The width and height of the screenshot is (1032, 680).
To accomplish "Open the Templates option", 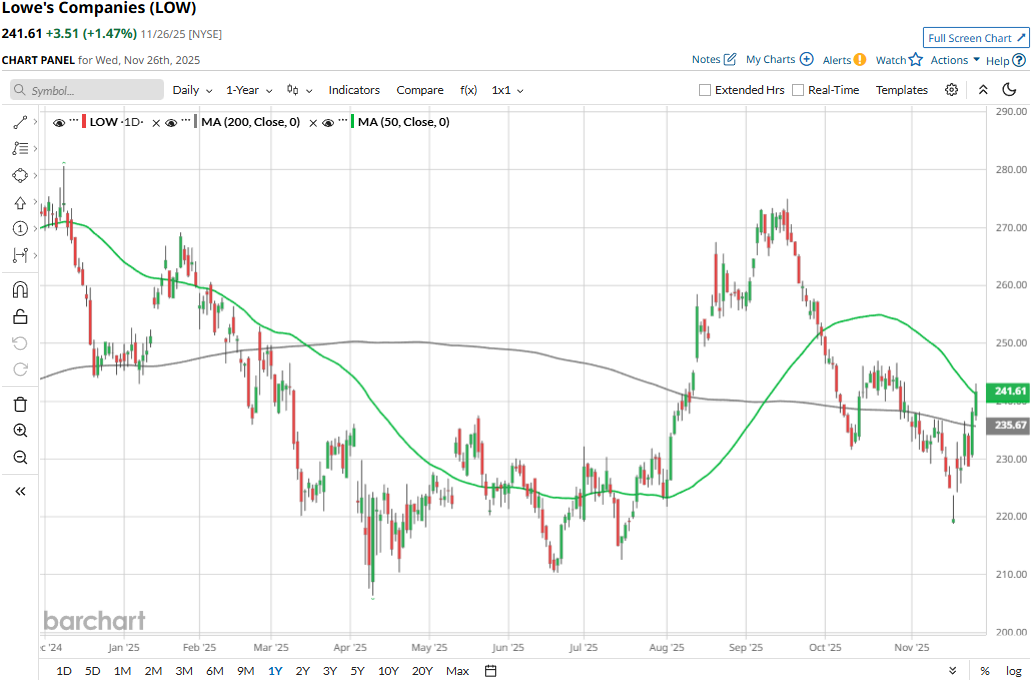I will point(901,90).
